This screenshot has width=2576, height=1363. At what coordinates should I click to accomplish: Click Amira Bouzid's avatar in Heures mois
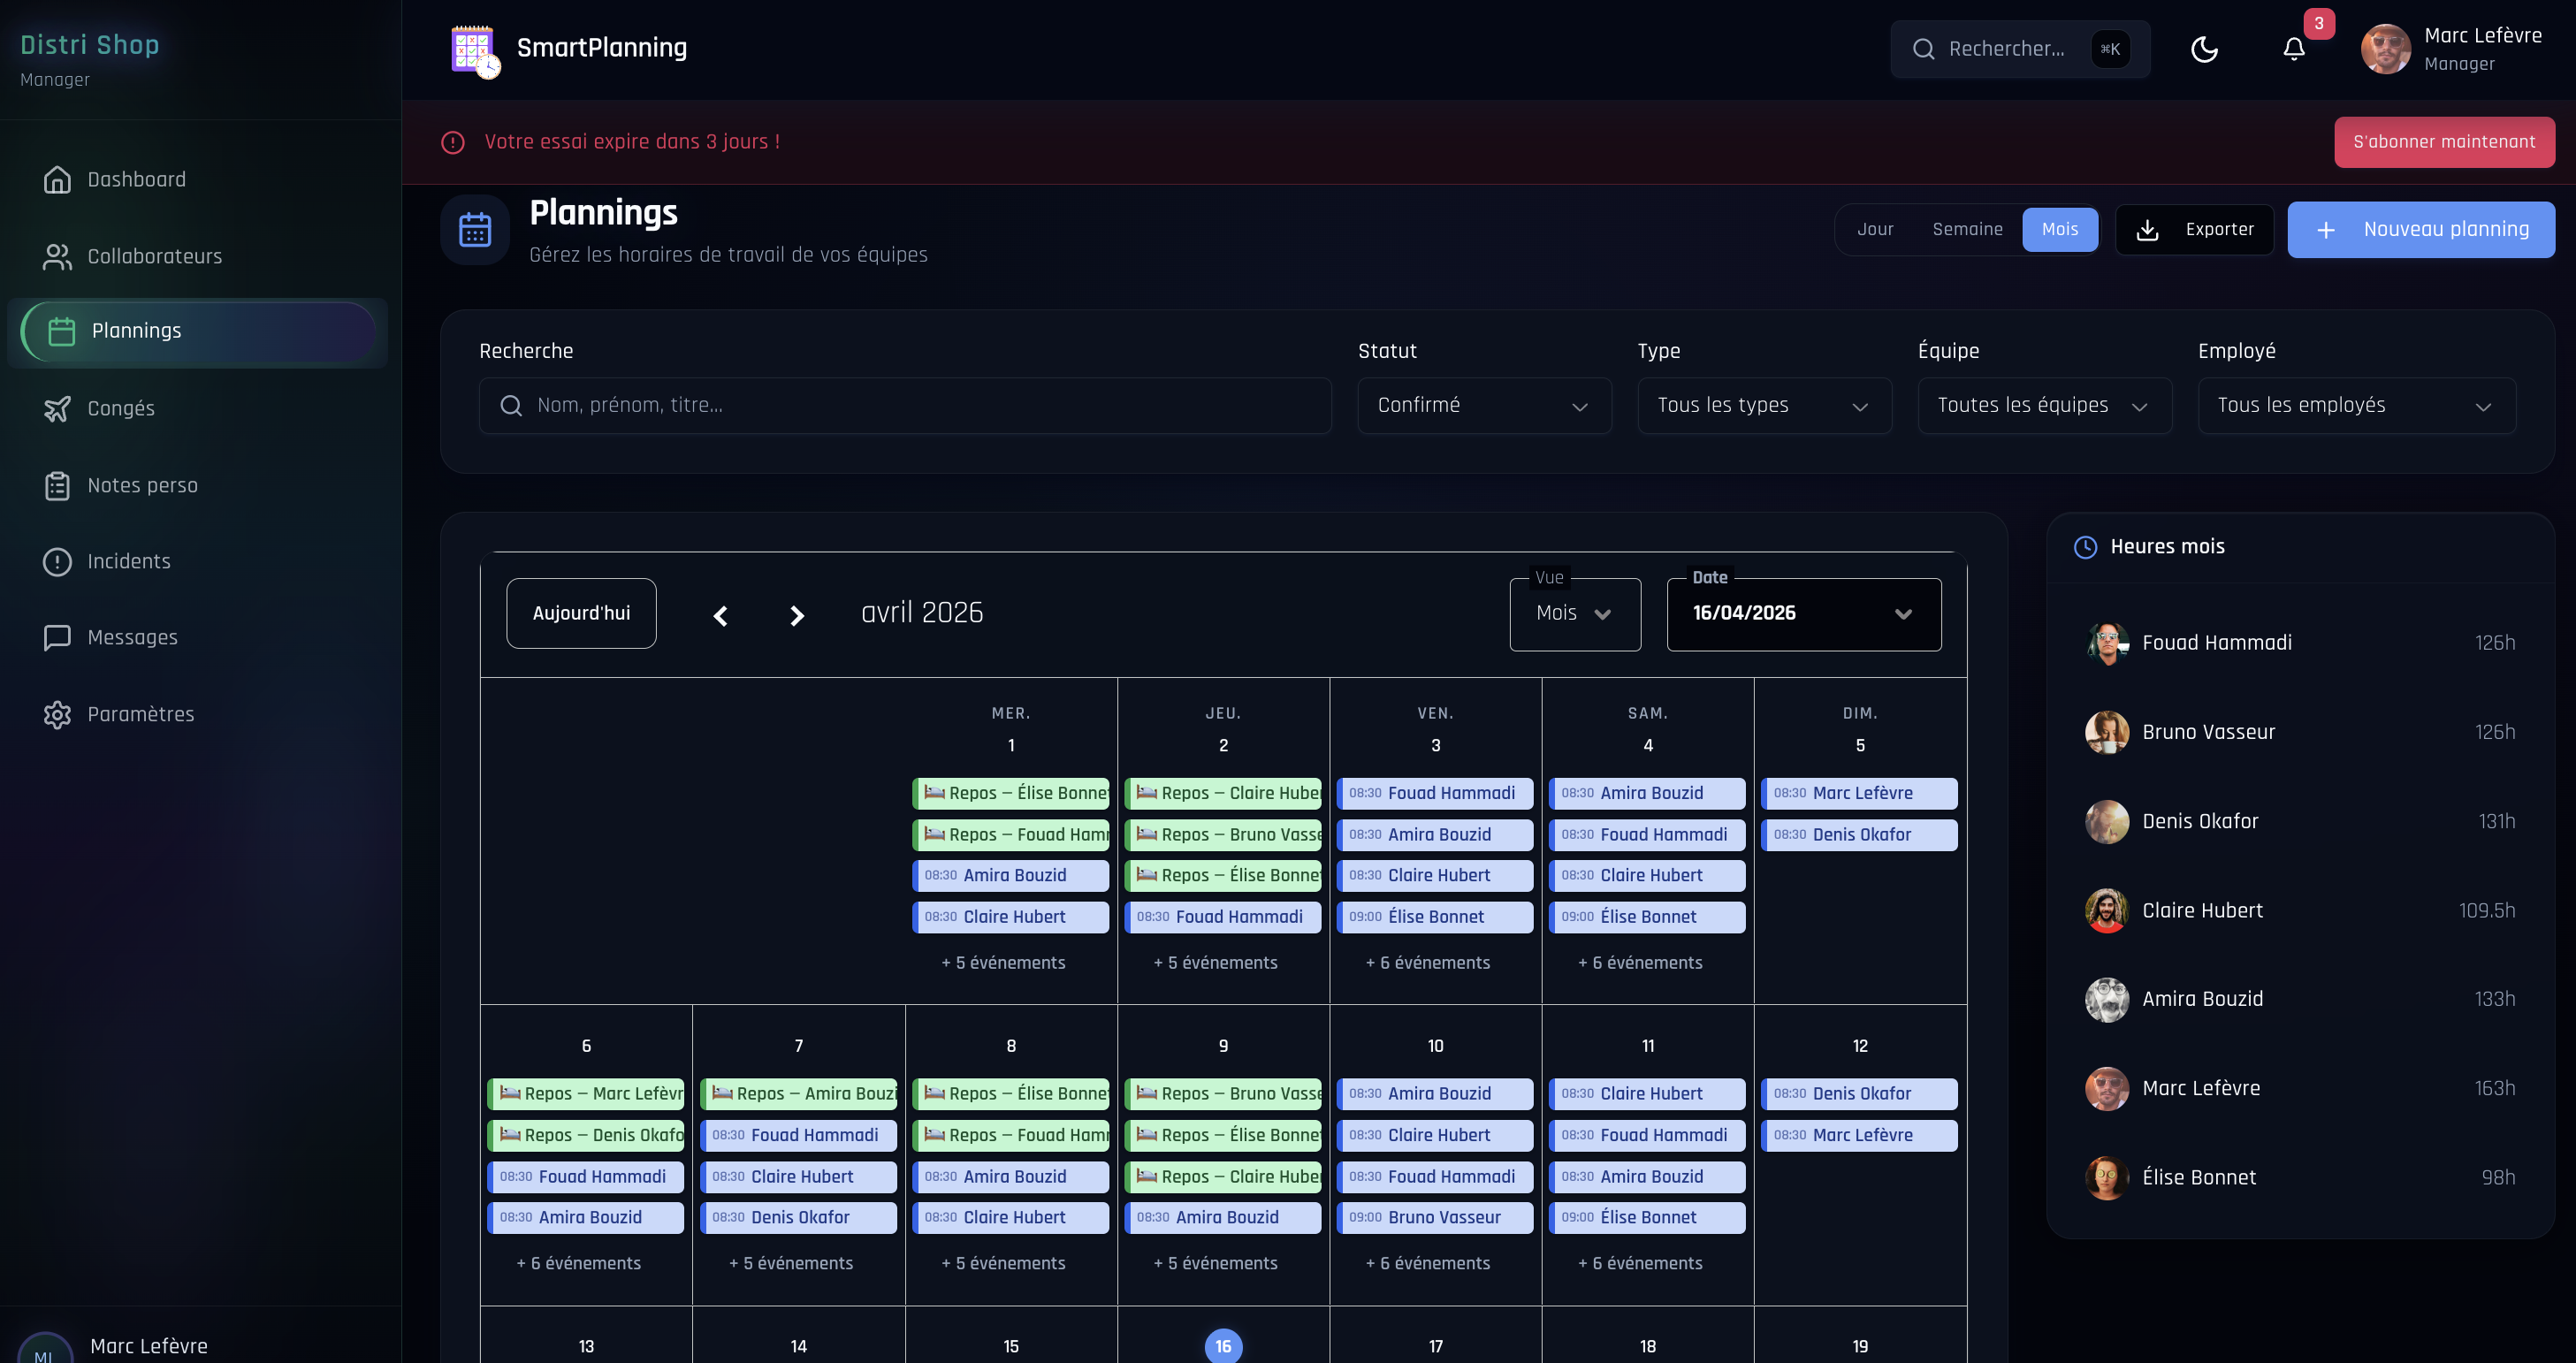point(2107,1000)
